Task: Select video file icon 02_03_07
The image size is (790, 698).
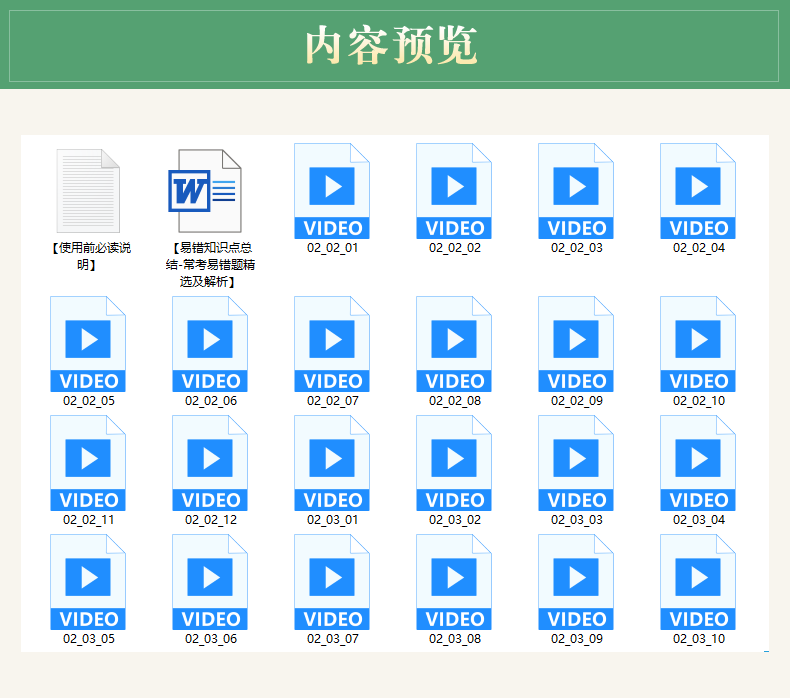Action: pyautogui.click(x=332, y=582)
